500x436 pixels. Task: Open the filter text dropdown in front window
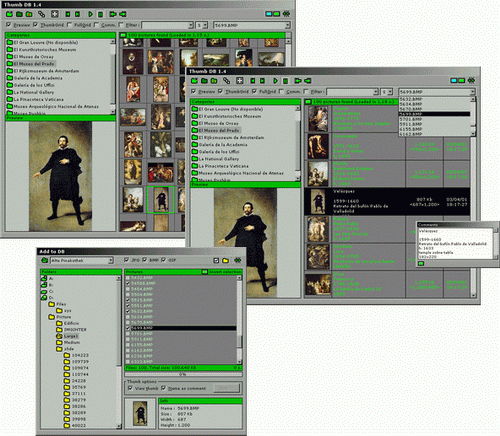pyautogui.click(x=376, y=92)
